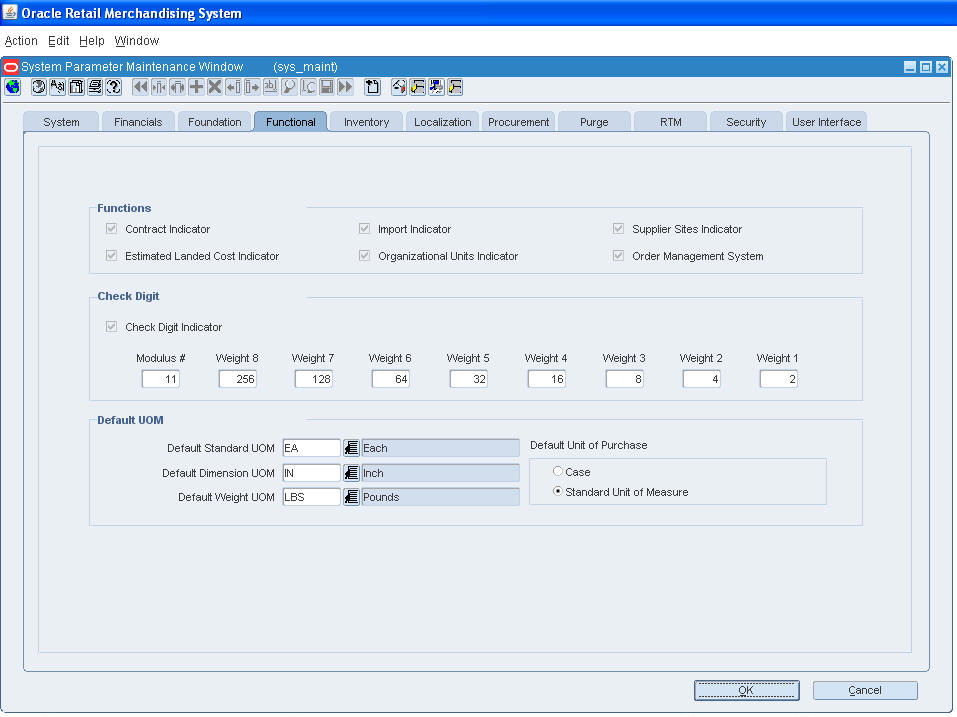
Task: Switch to the User Interface tab
Action: [826, 122]
